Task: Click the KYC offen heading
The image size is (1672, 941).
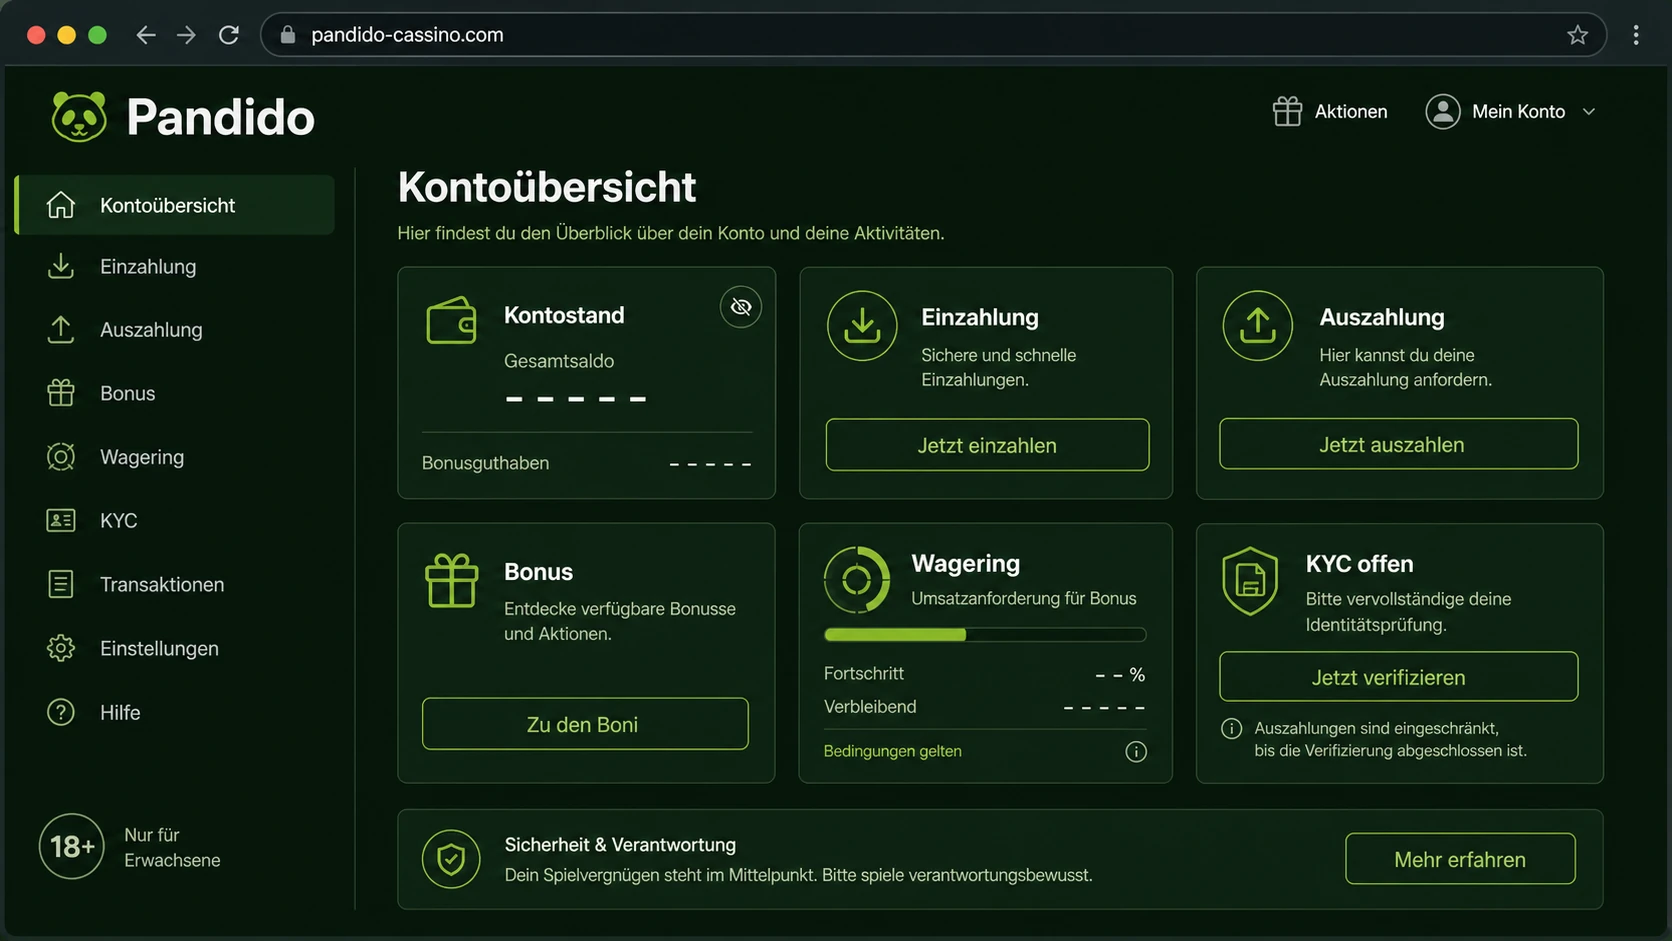Action: [x=1359, y=563]
